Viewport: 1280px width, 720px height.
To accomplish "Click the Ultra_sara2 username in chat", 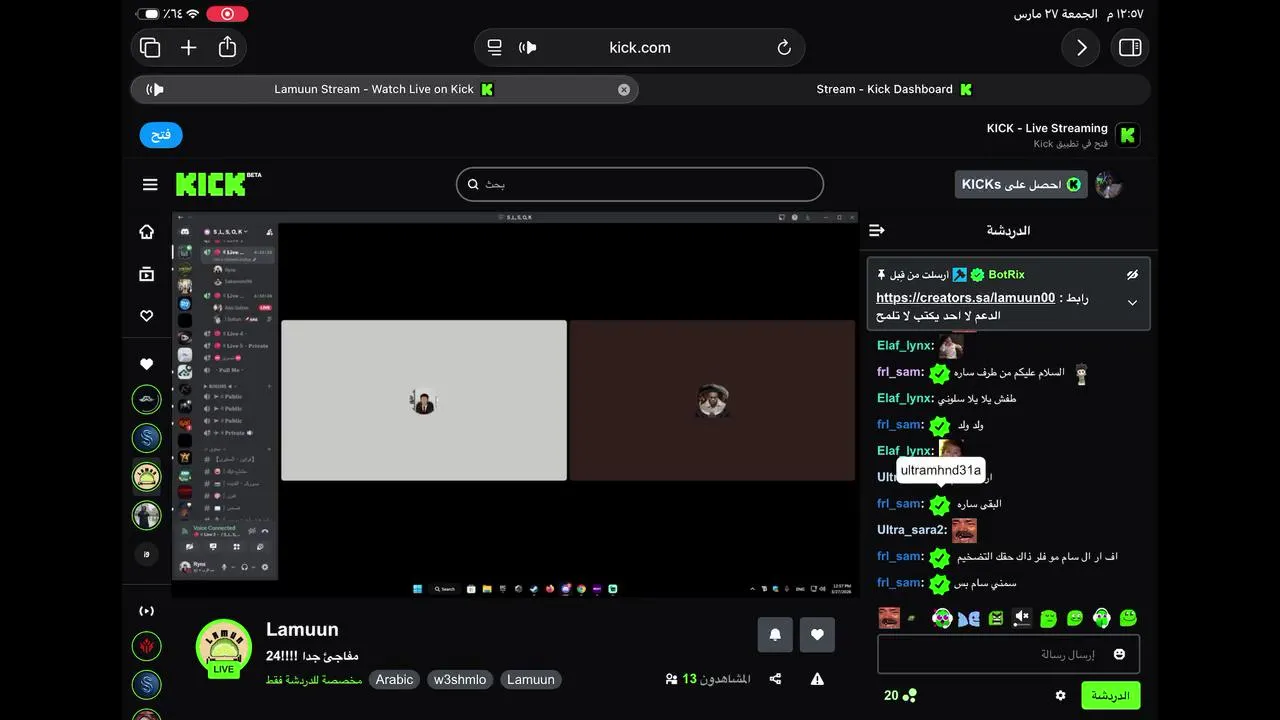I will click(x=911, y=530).
